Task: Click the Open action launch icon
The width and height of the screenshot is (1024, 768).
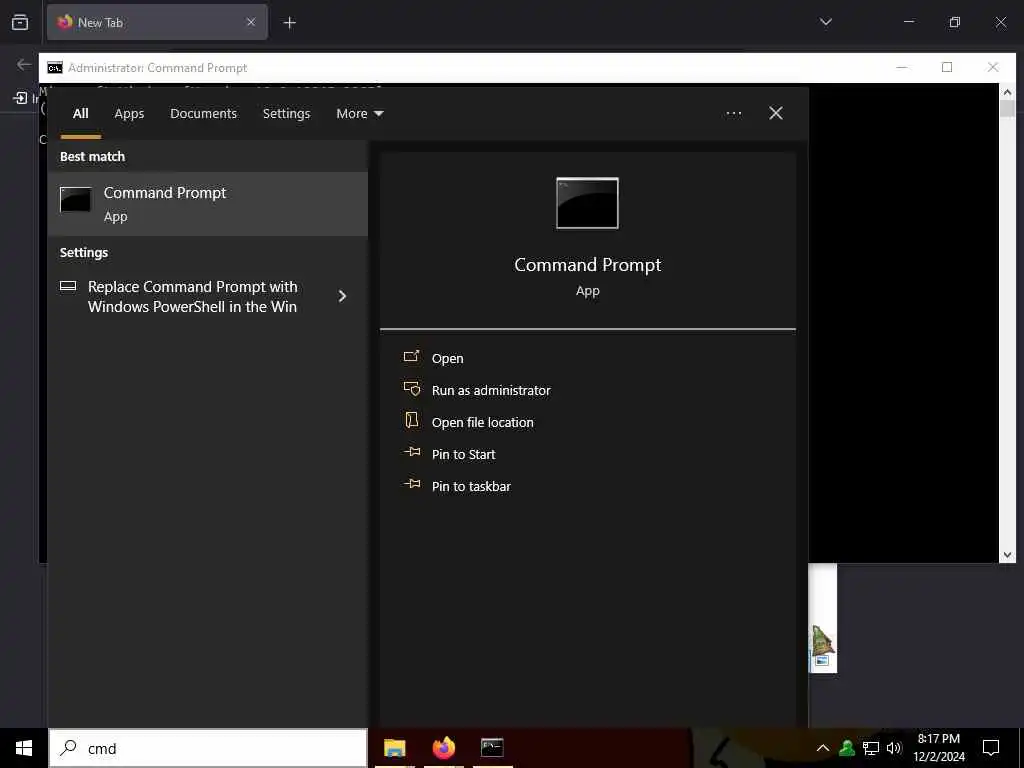Action: point(411,356)
